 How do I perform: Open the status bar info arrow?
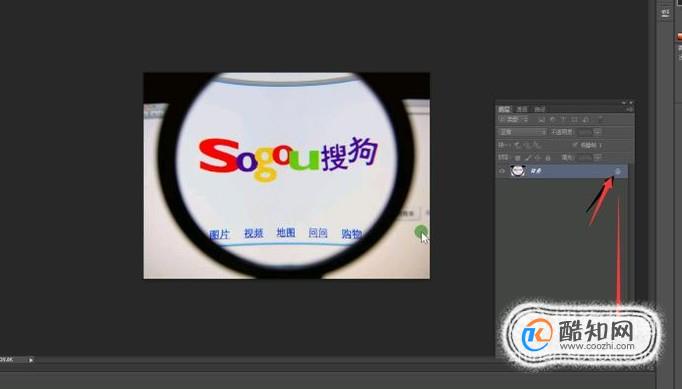31,360
